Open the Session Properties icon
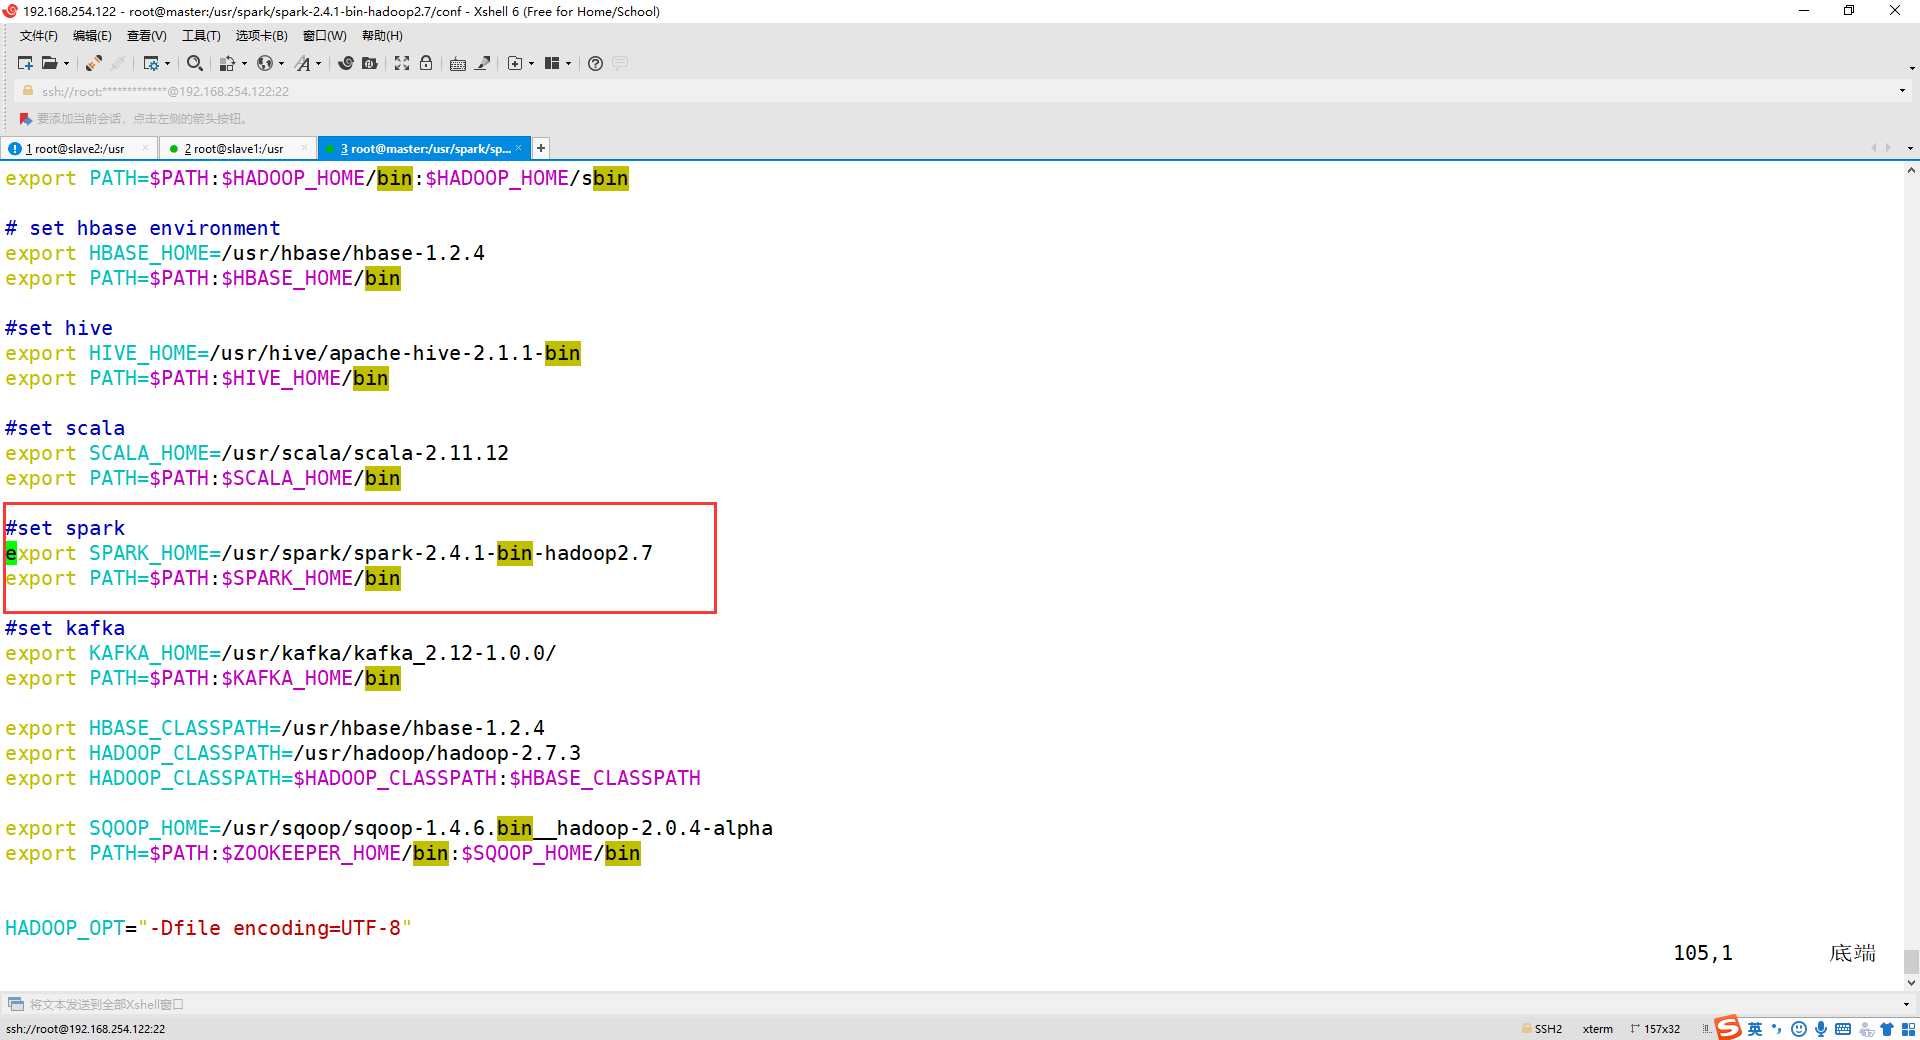 click(x=153, y=63)
